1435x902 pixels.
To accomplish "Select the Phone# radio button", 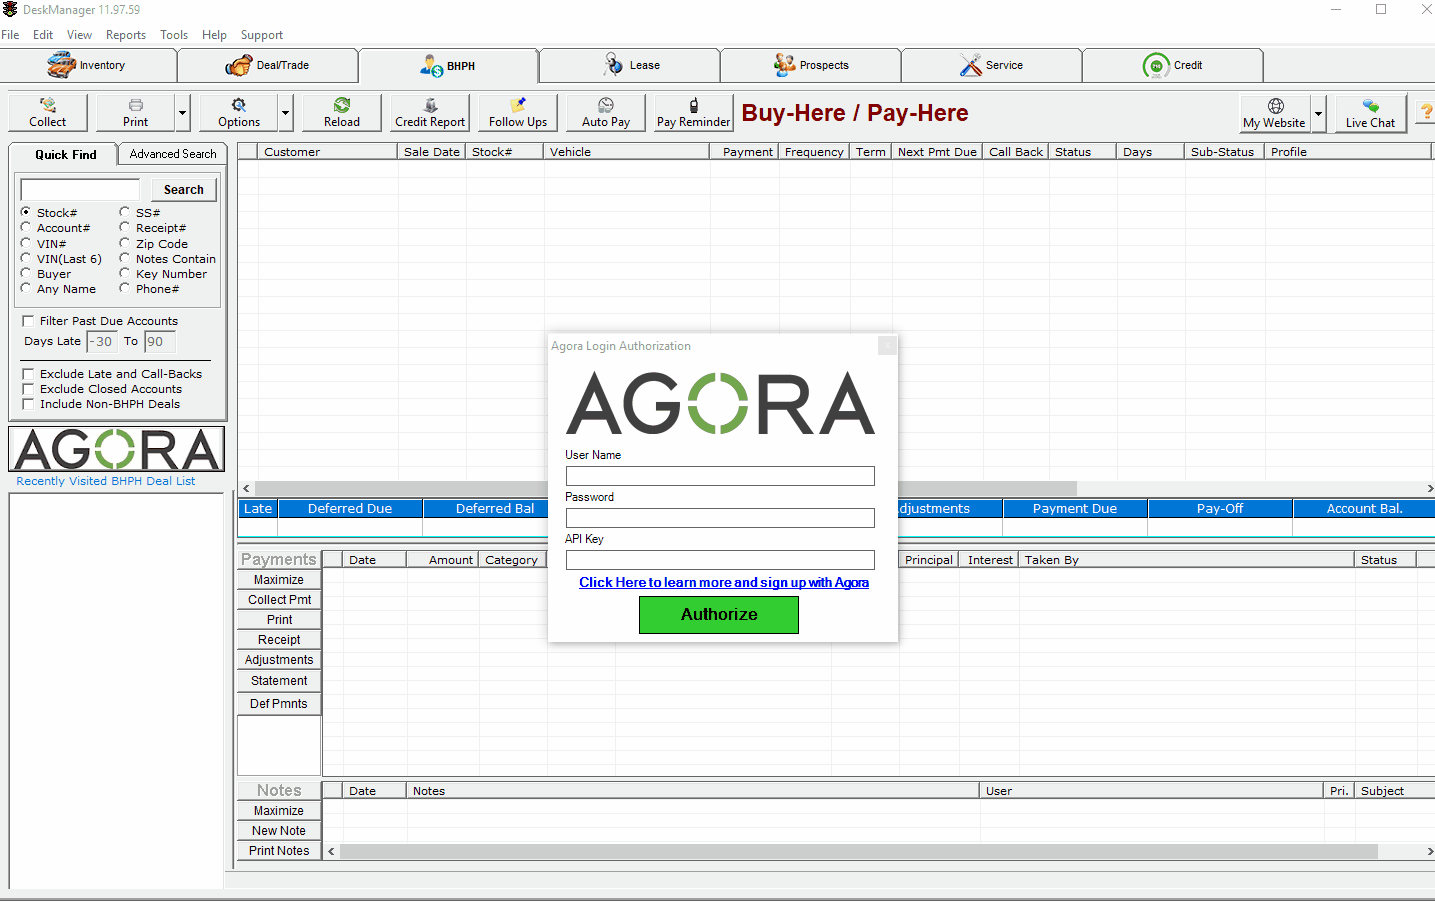I will (125, 288).
